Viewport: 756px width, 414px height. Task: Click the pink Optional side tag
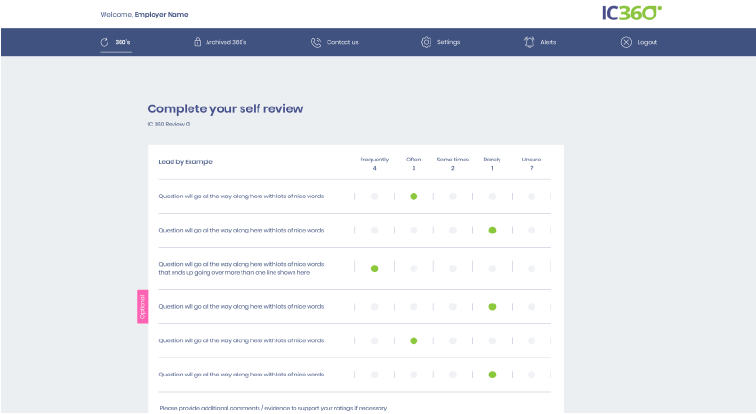point(142,307)
